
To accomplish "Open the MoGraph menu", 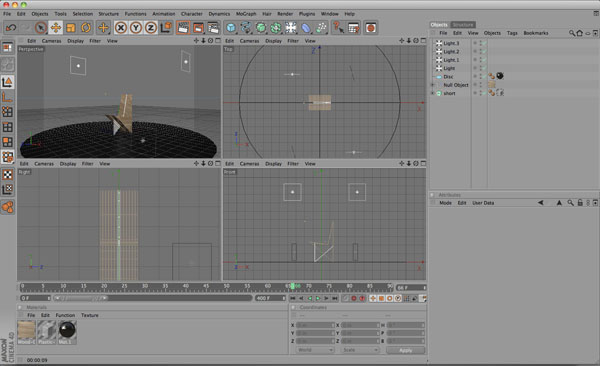I will click(x=246, y=14).
